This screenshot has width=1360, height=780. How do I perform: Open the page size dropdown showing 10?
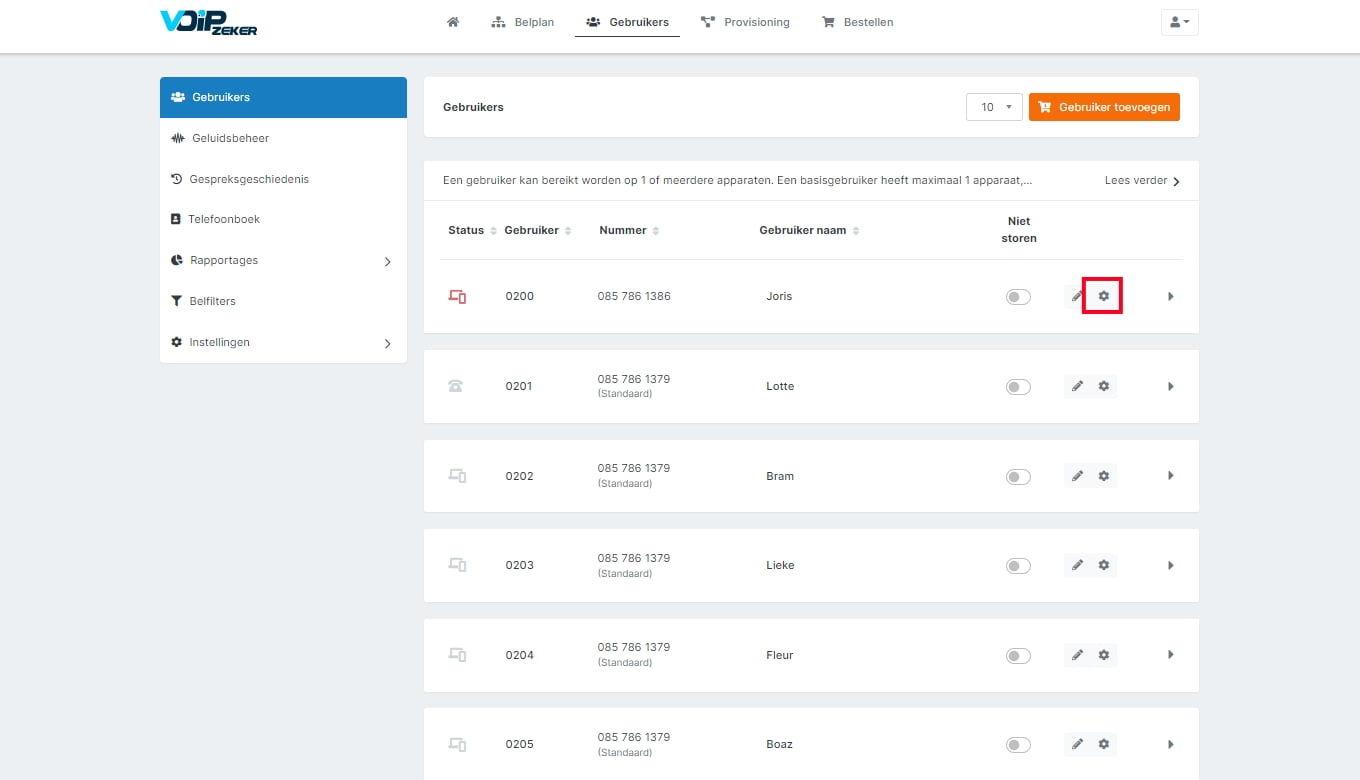(994, 107)
